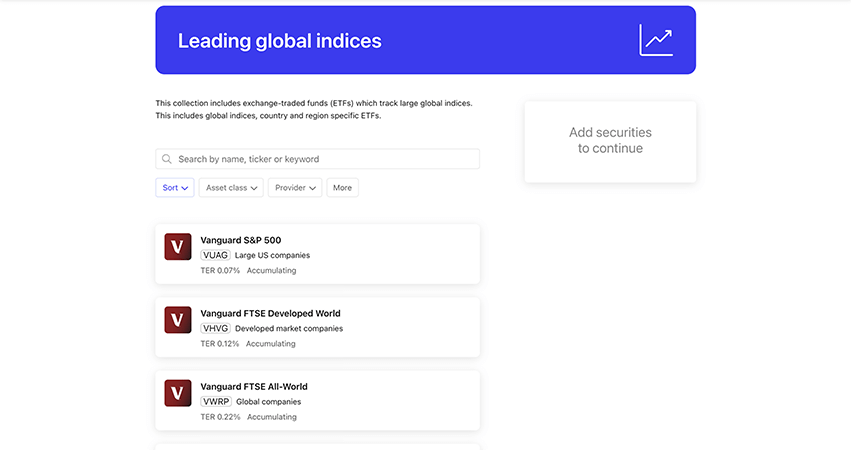Click the Leading global indices heading
Screen dimensions: 851x450
(279, 41)
